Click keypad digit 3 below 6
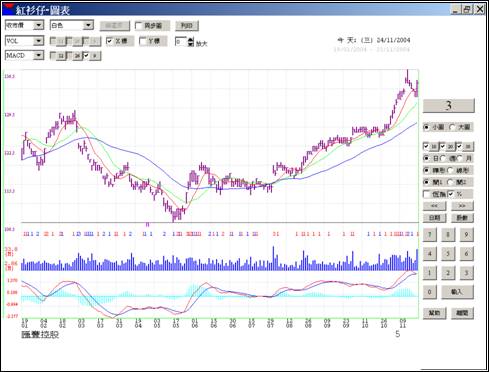489x372 pixels. [466, 273]
